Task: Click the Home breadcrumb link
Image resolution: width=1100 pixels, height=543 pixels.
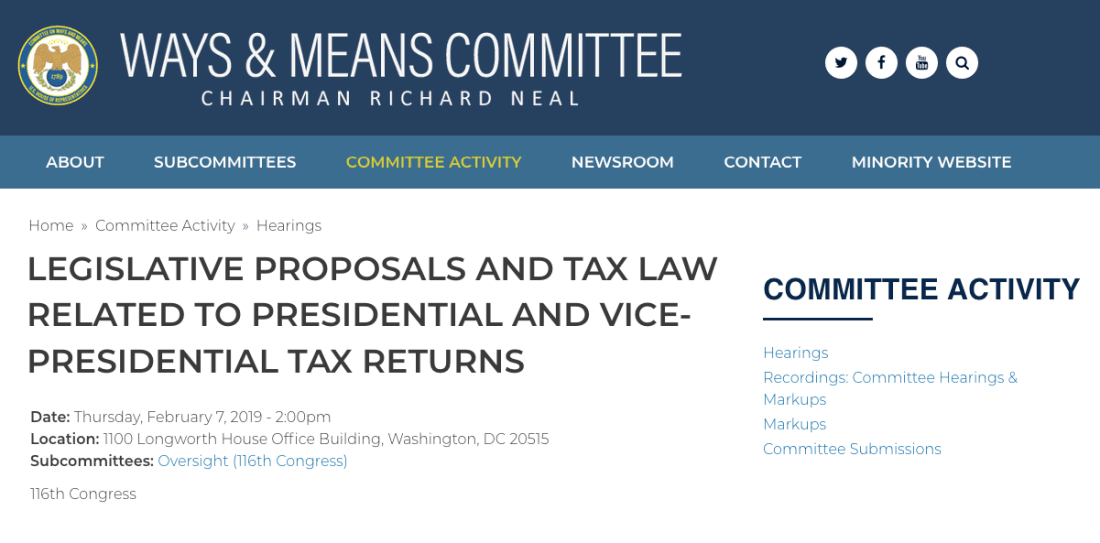Action: [51, 226]
